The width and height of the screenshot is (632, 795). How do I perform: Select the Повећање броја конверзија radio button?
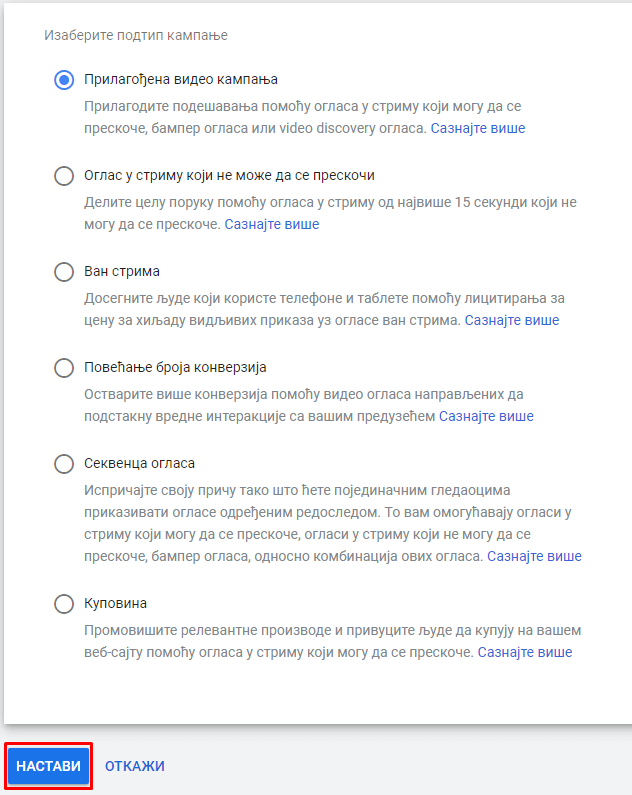point(64,368)
